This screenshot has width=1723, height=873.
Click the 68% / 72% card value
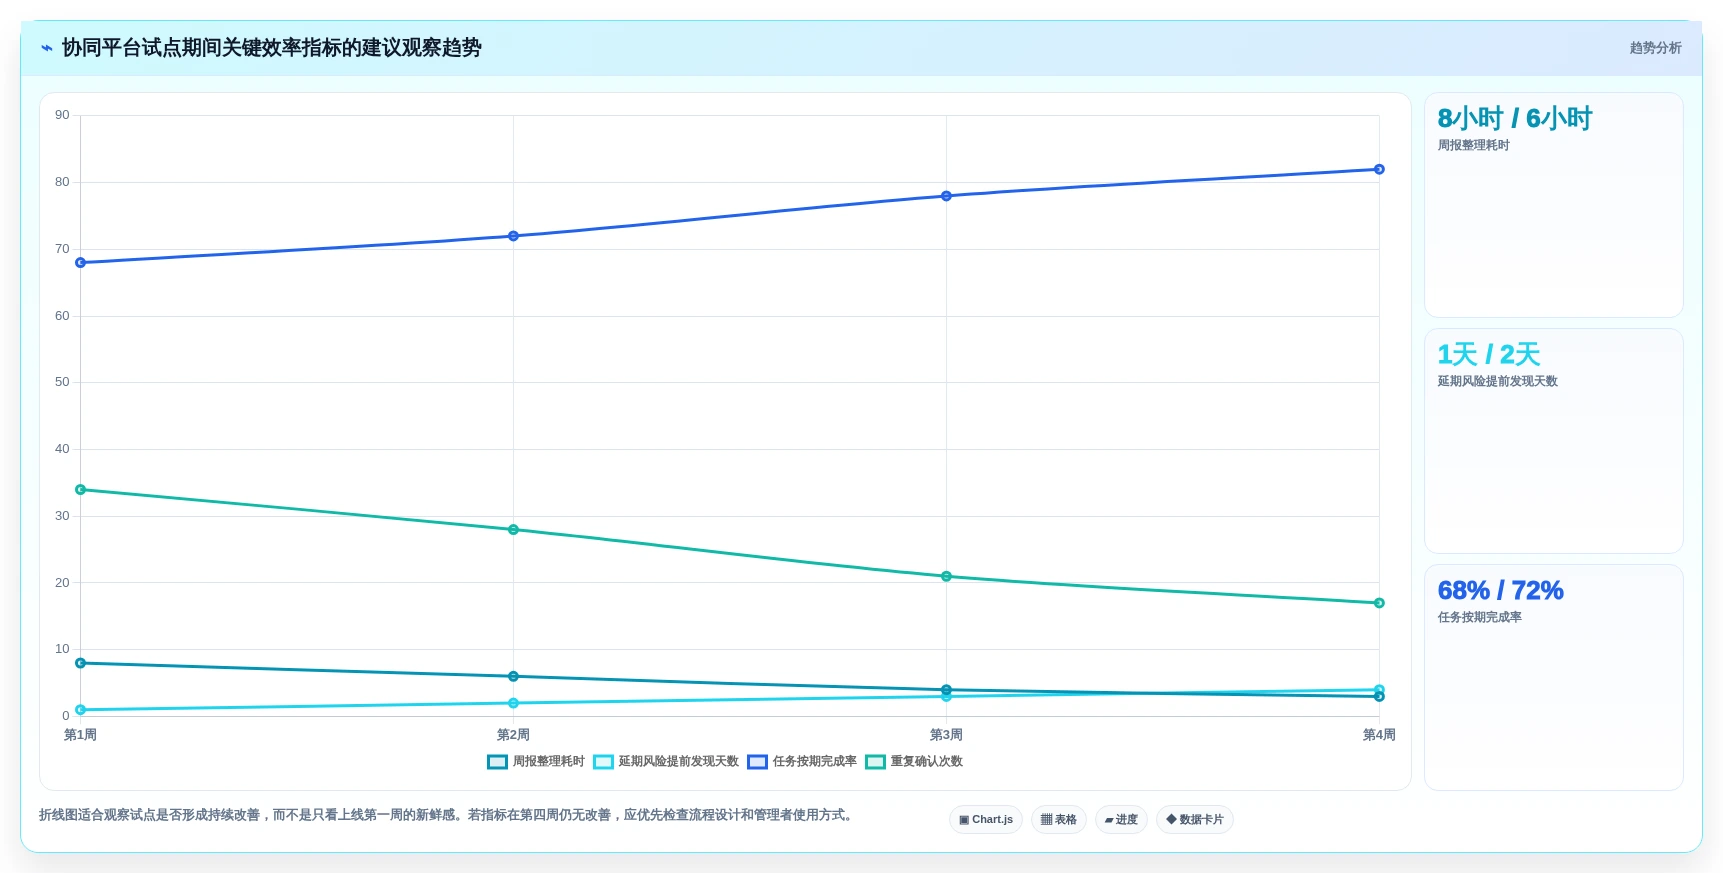(x=1500, y=591)
